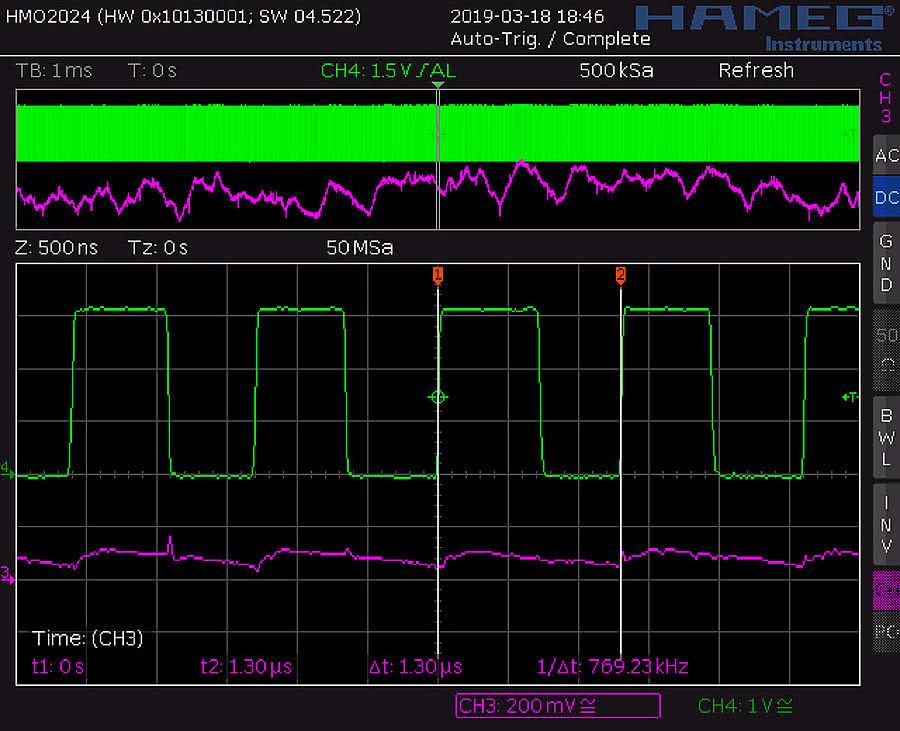Select the CH3 200 mV channel box
This screenshot has width=900, height=731.
point(557,707)
